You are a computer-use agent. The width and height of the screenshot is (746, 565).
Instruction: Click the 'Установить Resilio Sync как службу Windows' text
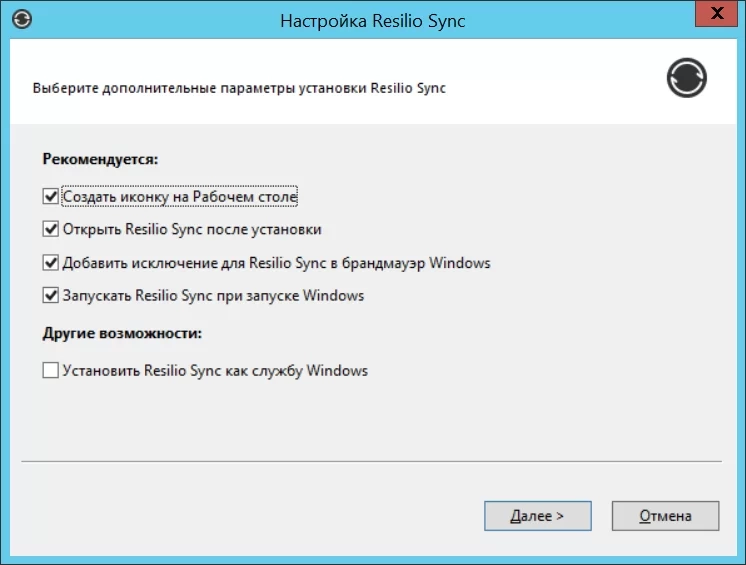(x=215, y=371)
